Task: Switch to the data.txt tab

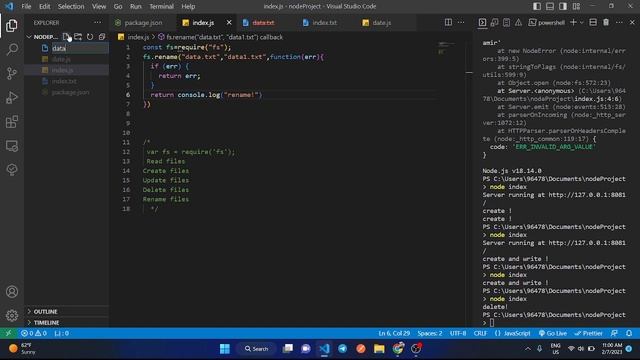Action: [x=263, y=23]
